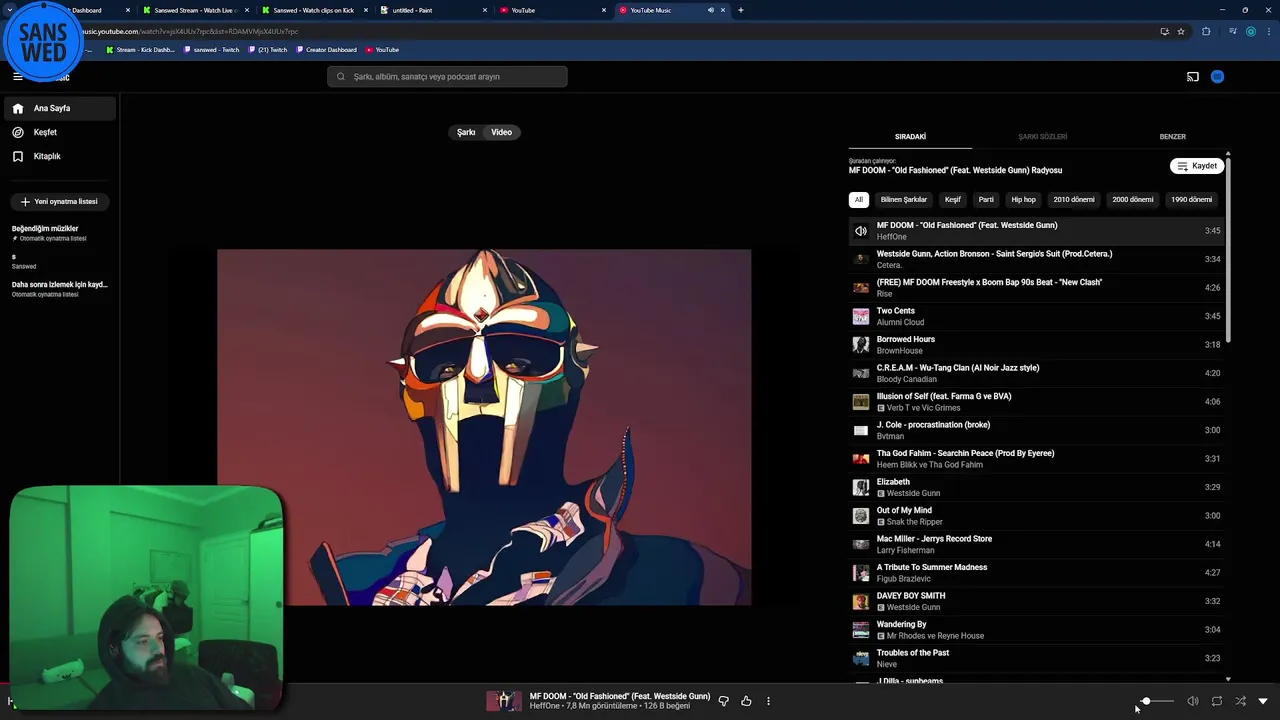Click the now-playing speaker icon for Old Fashioned
Screen dimensions: 1280x720
tap(860, 231)
